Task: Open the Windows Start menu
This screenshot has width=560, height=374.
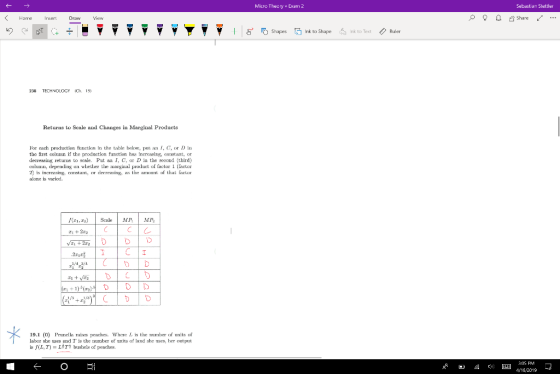Action: [10, 366]
